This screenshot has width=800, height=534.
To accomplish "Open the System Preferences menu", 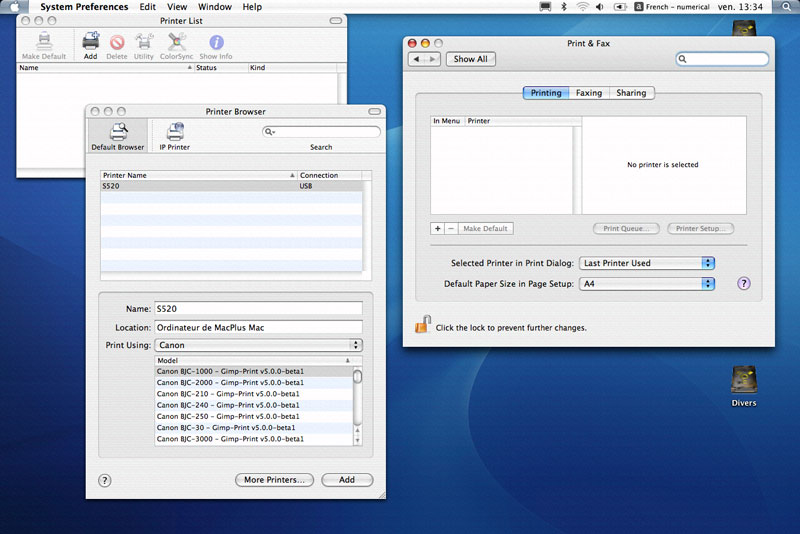I will 84,7.
